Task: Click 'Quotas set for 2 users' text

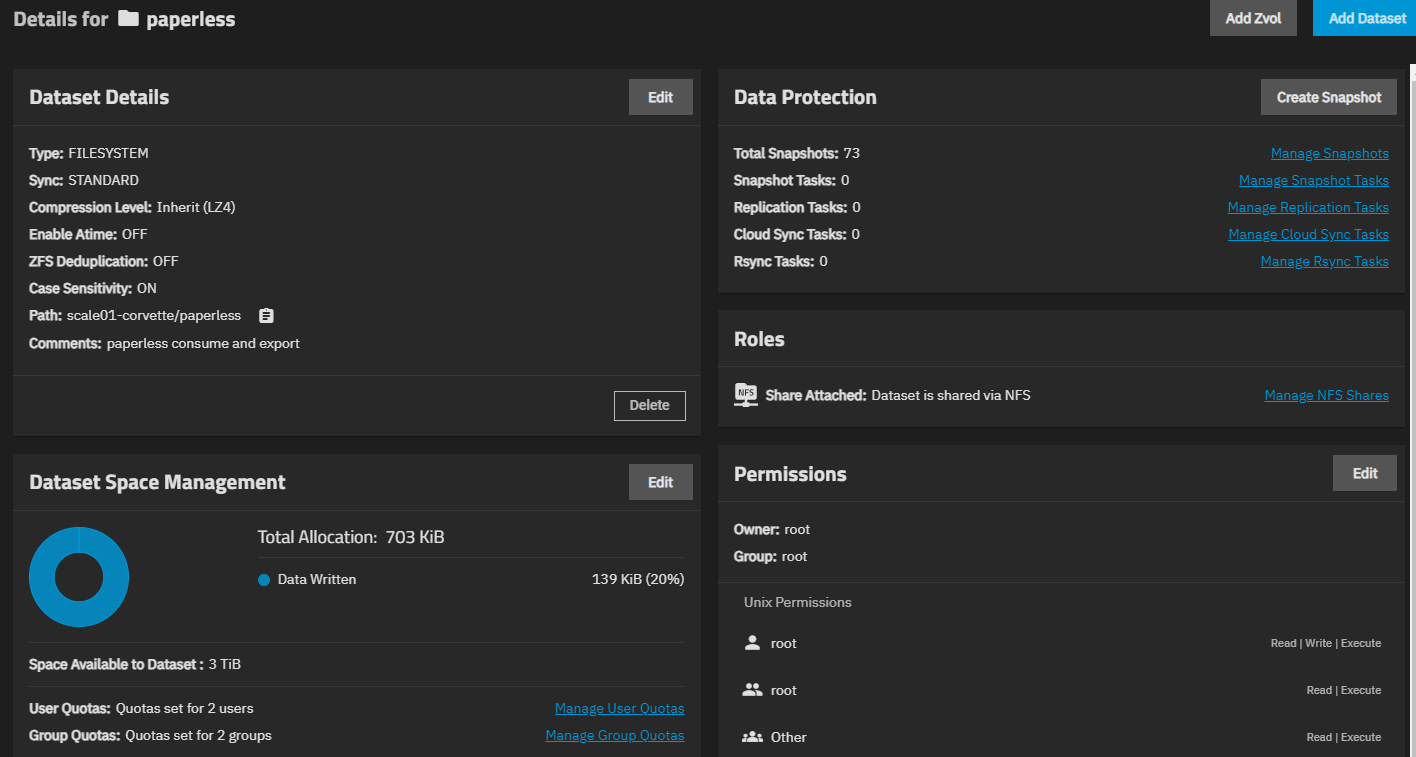Action: (185, 708)
